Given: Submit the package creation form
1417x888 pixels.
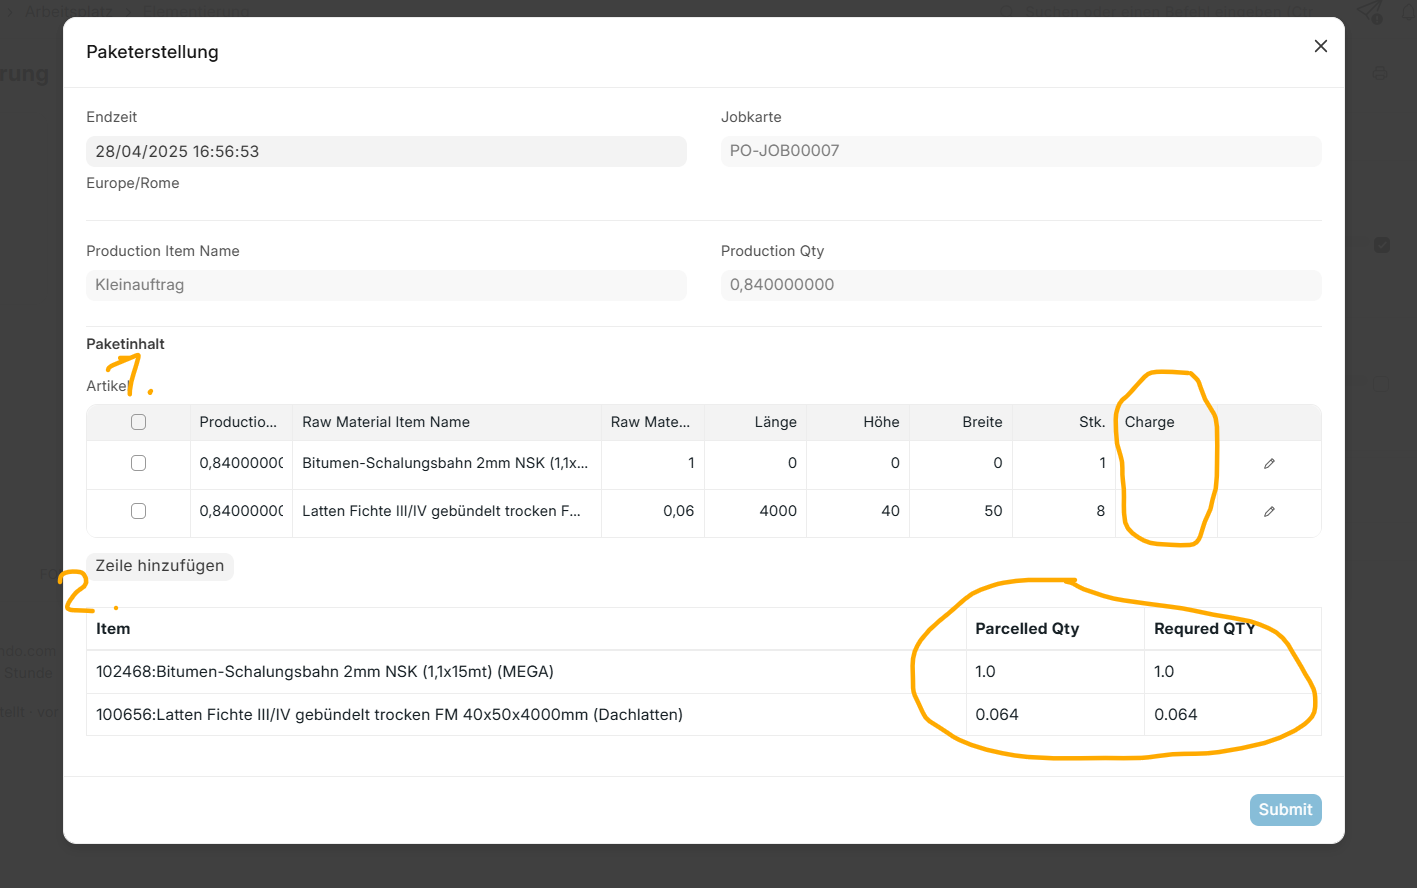Looking at the screenshot, I should point(1285,810).
